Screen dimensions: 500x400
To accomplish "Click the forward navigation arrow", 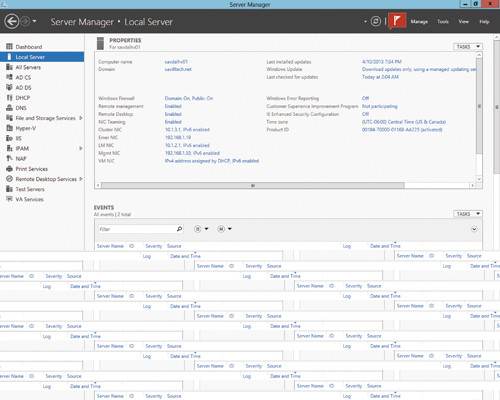I will tap(25, 22).
